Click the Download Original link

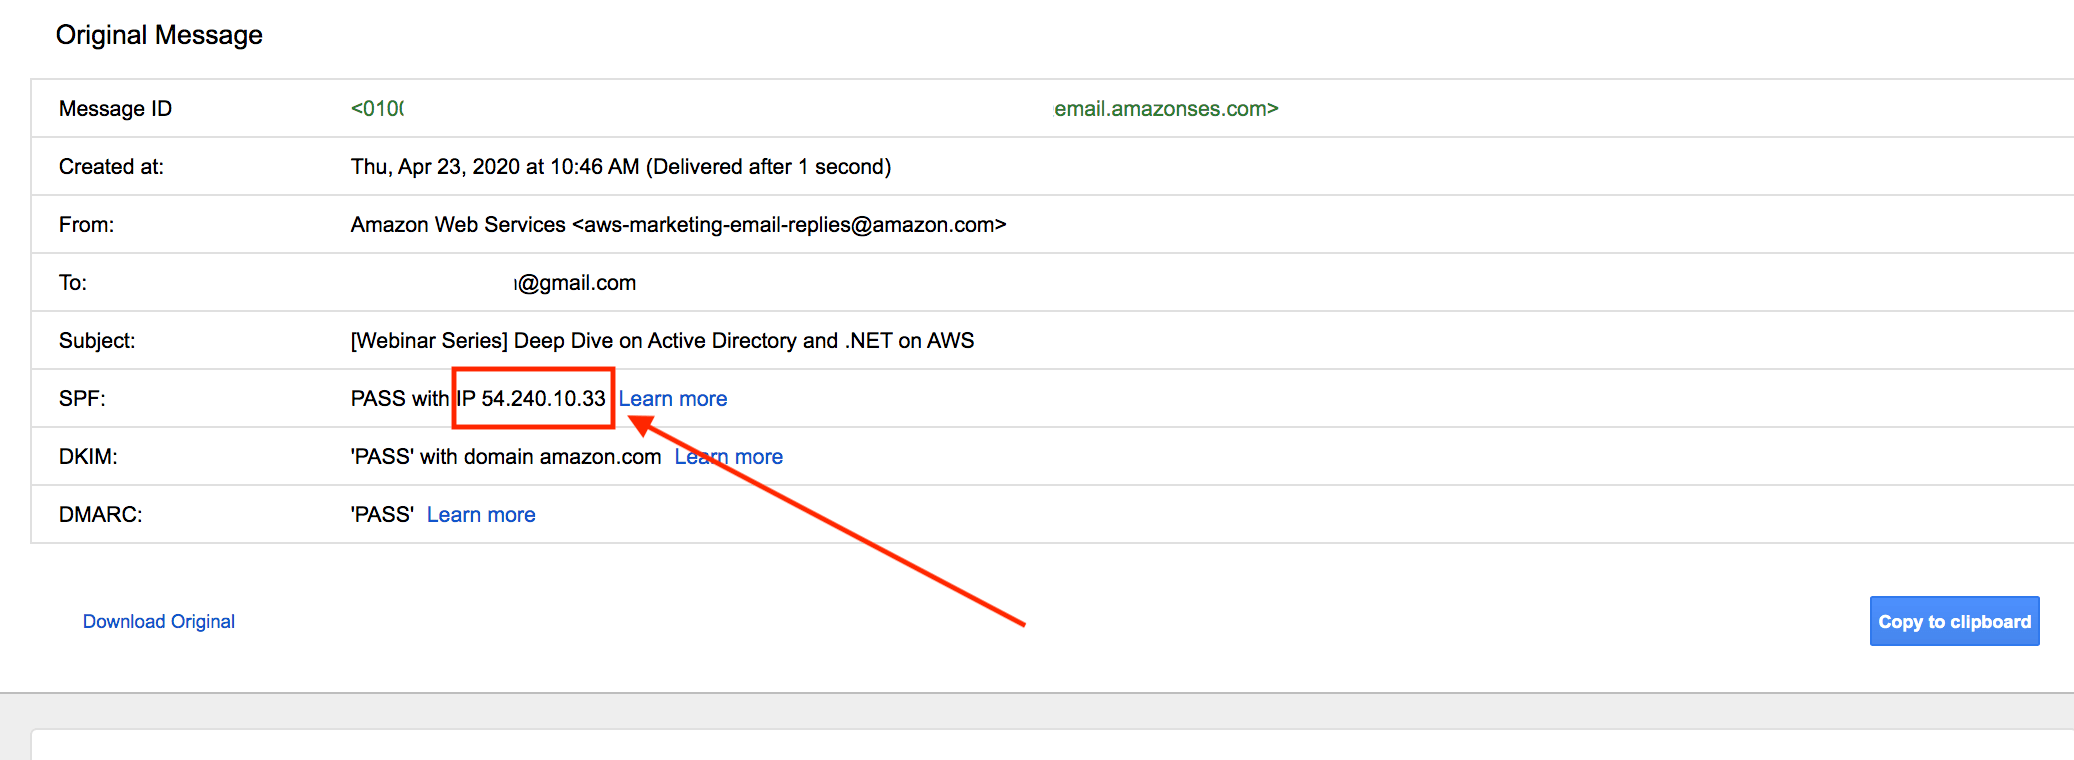point(159,622)
